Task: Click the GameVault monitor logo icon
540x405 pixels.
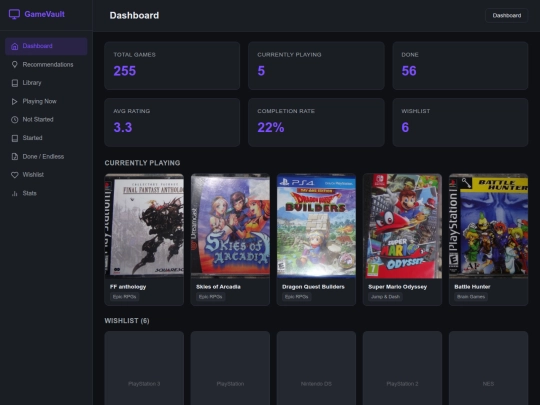Action: pyautogui.click(x=14, y=14)
